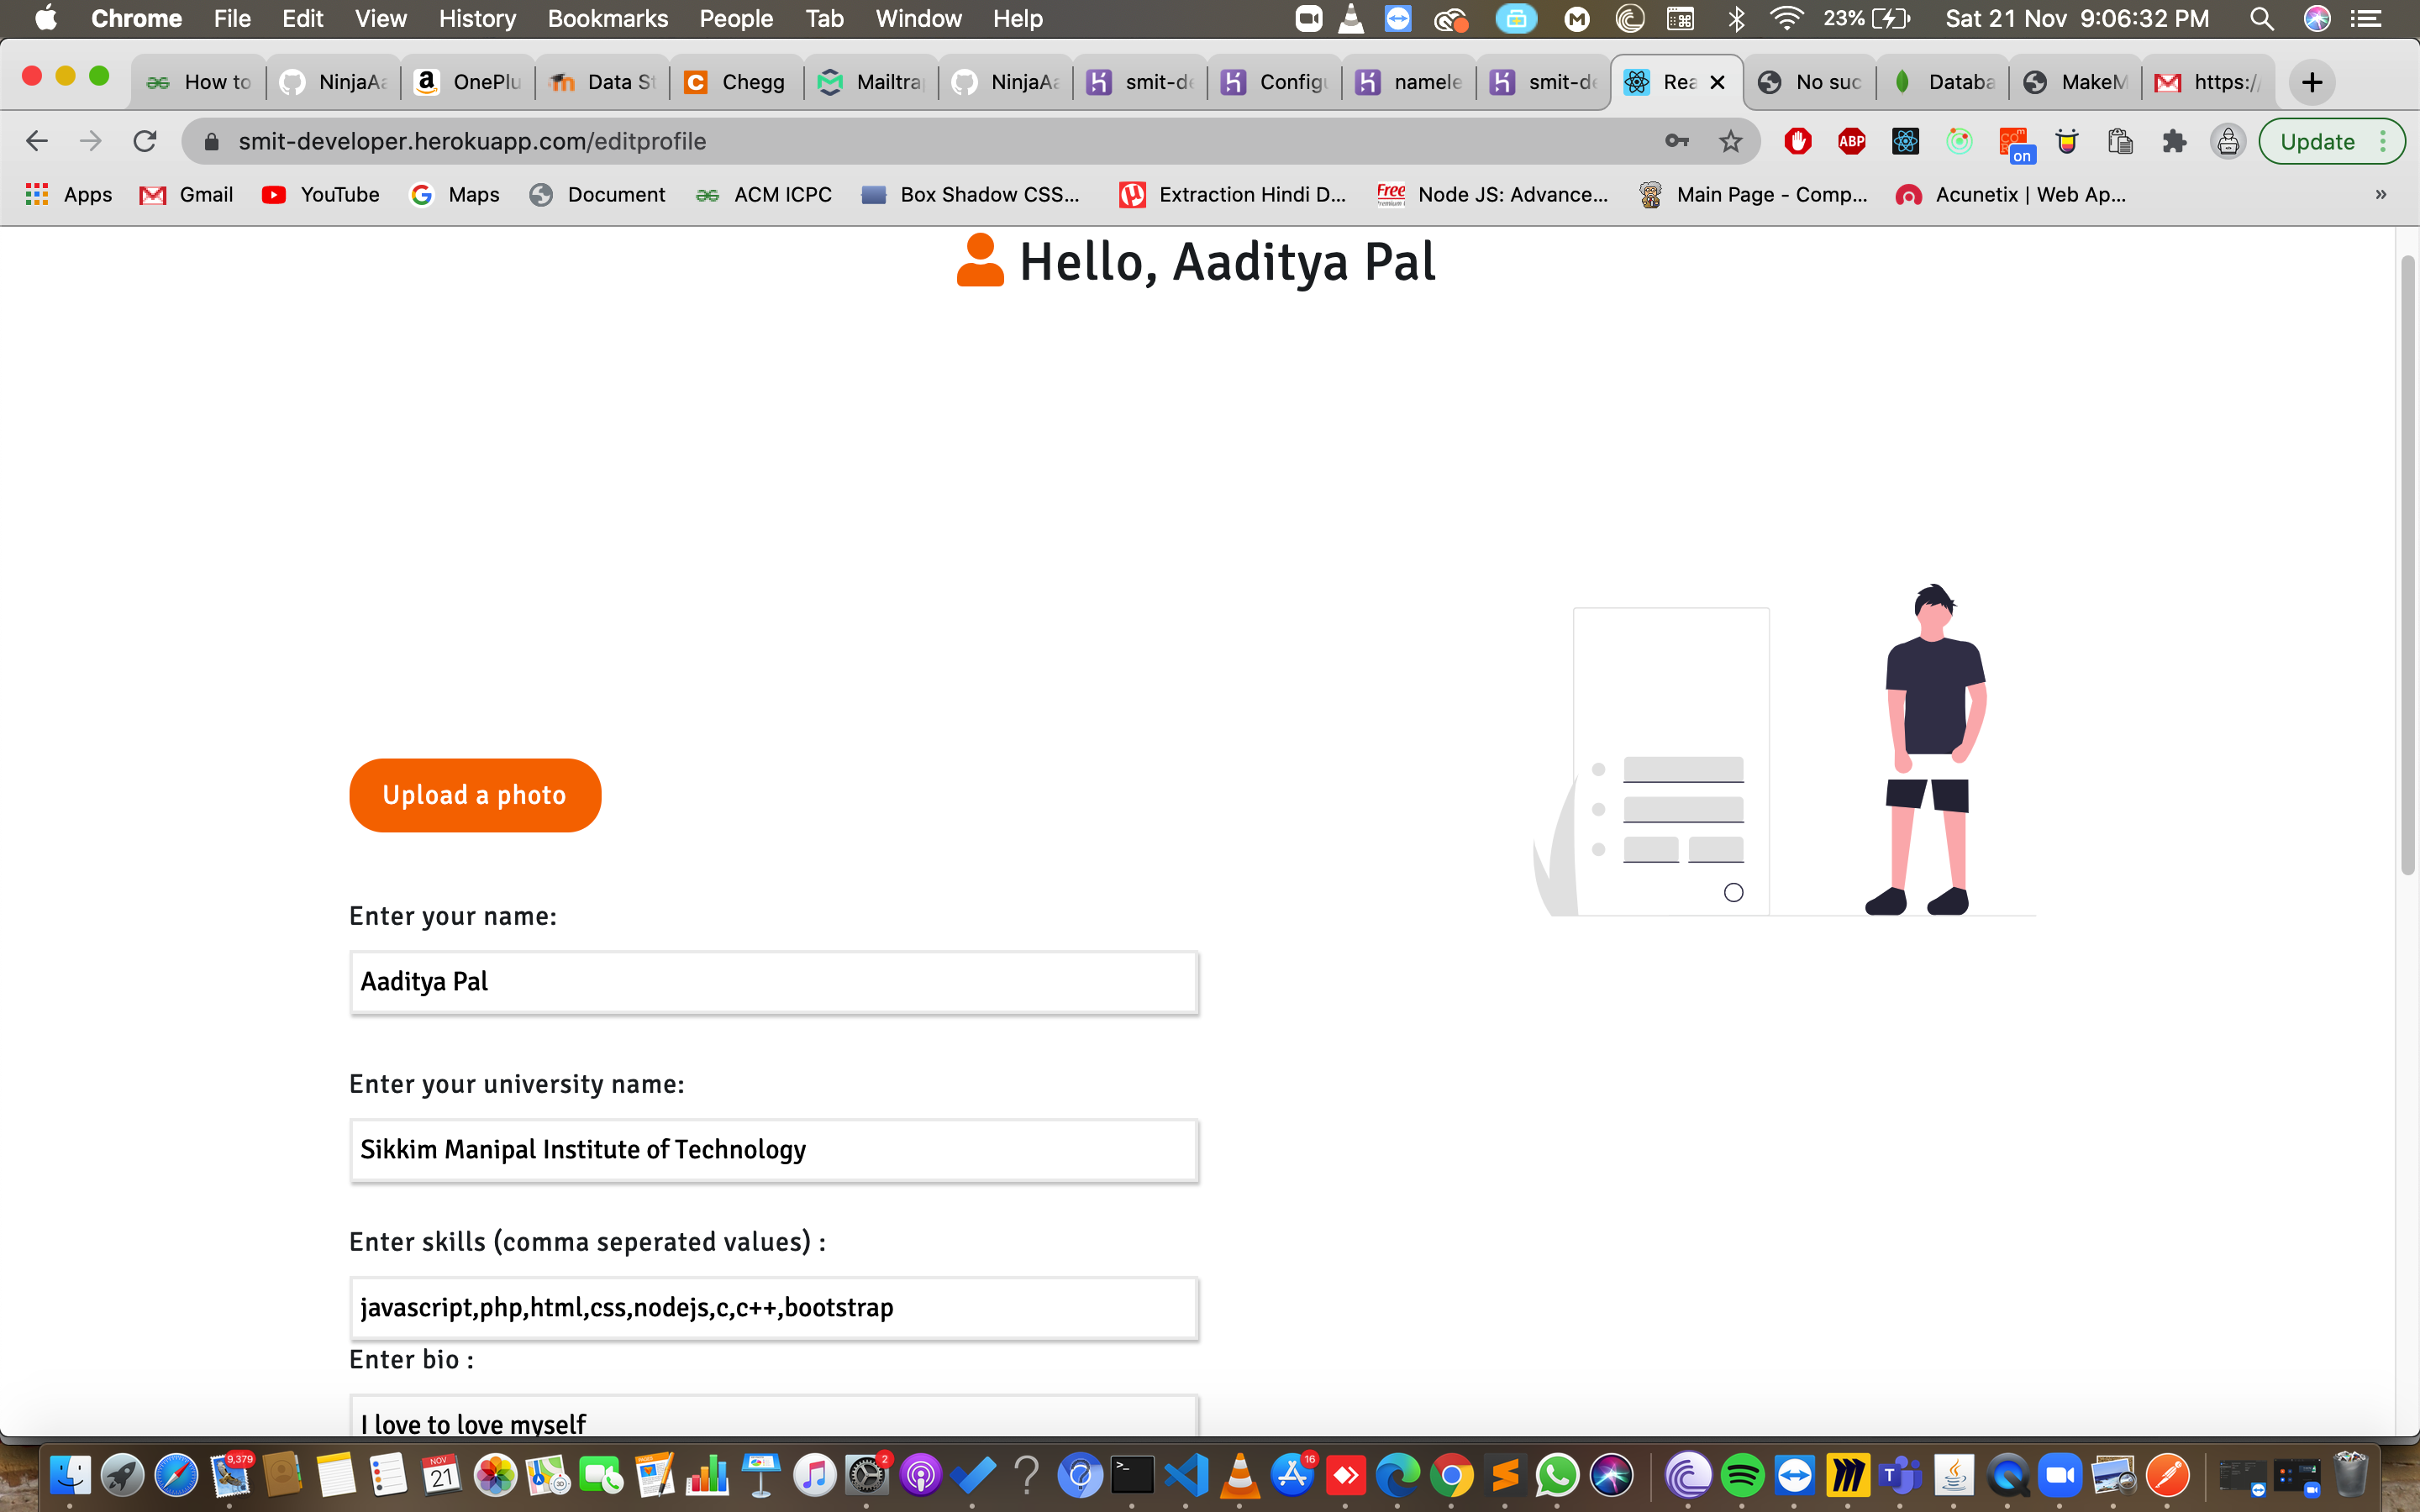The height and width of the screenshot is (1512, 2420).
Task: Bookmark this page via the star icon
Action: tap(1729, 141)
